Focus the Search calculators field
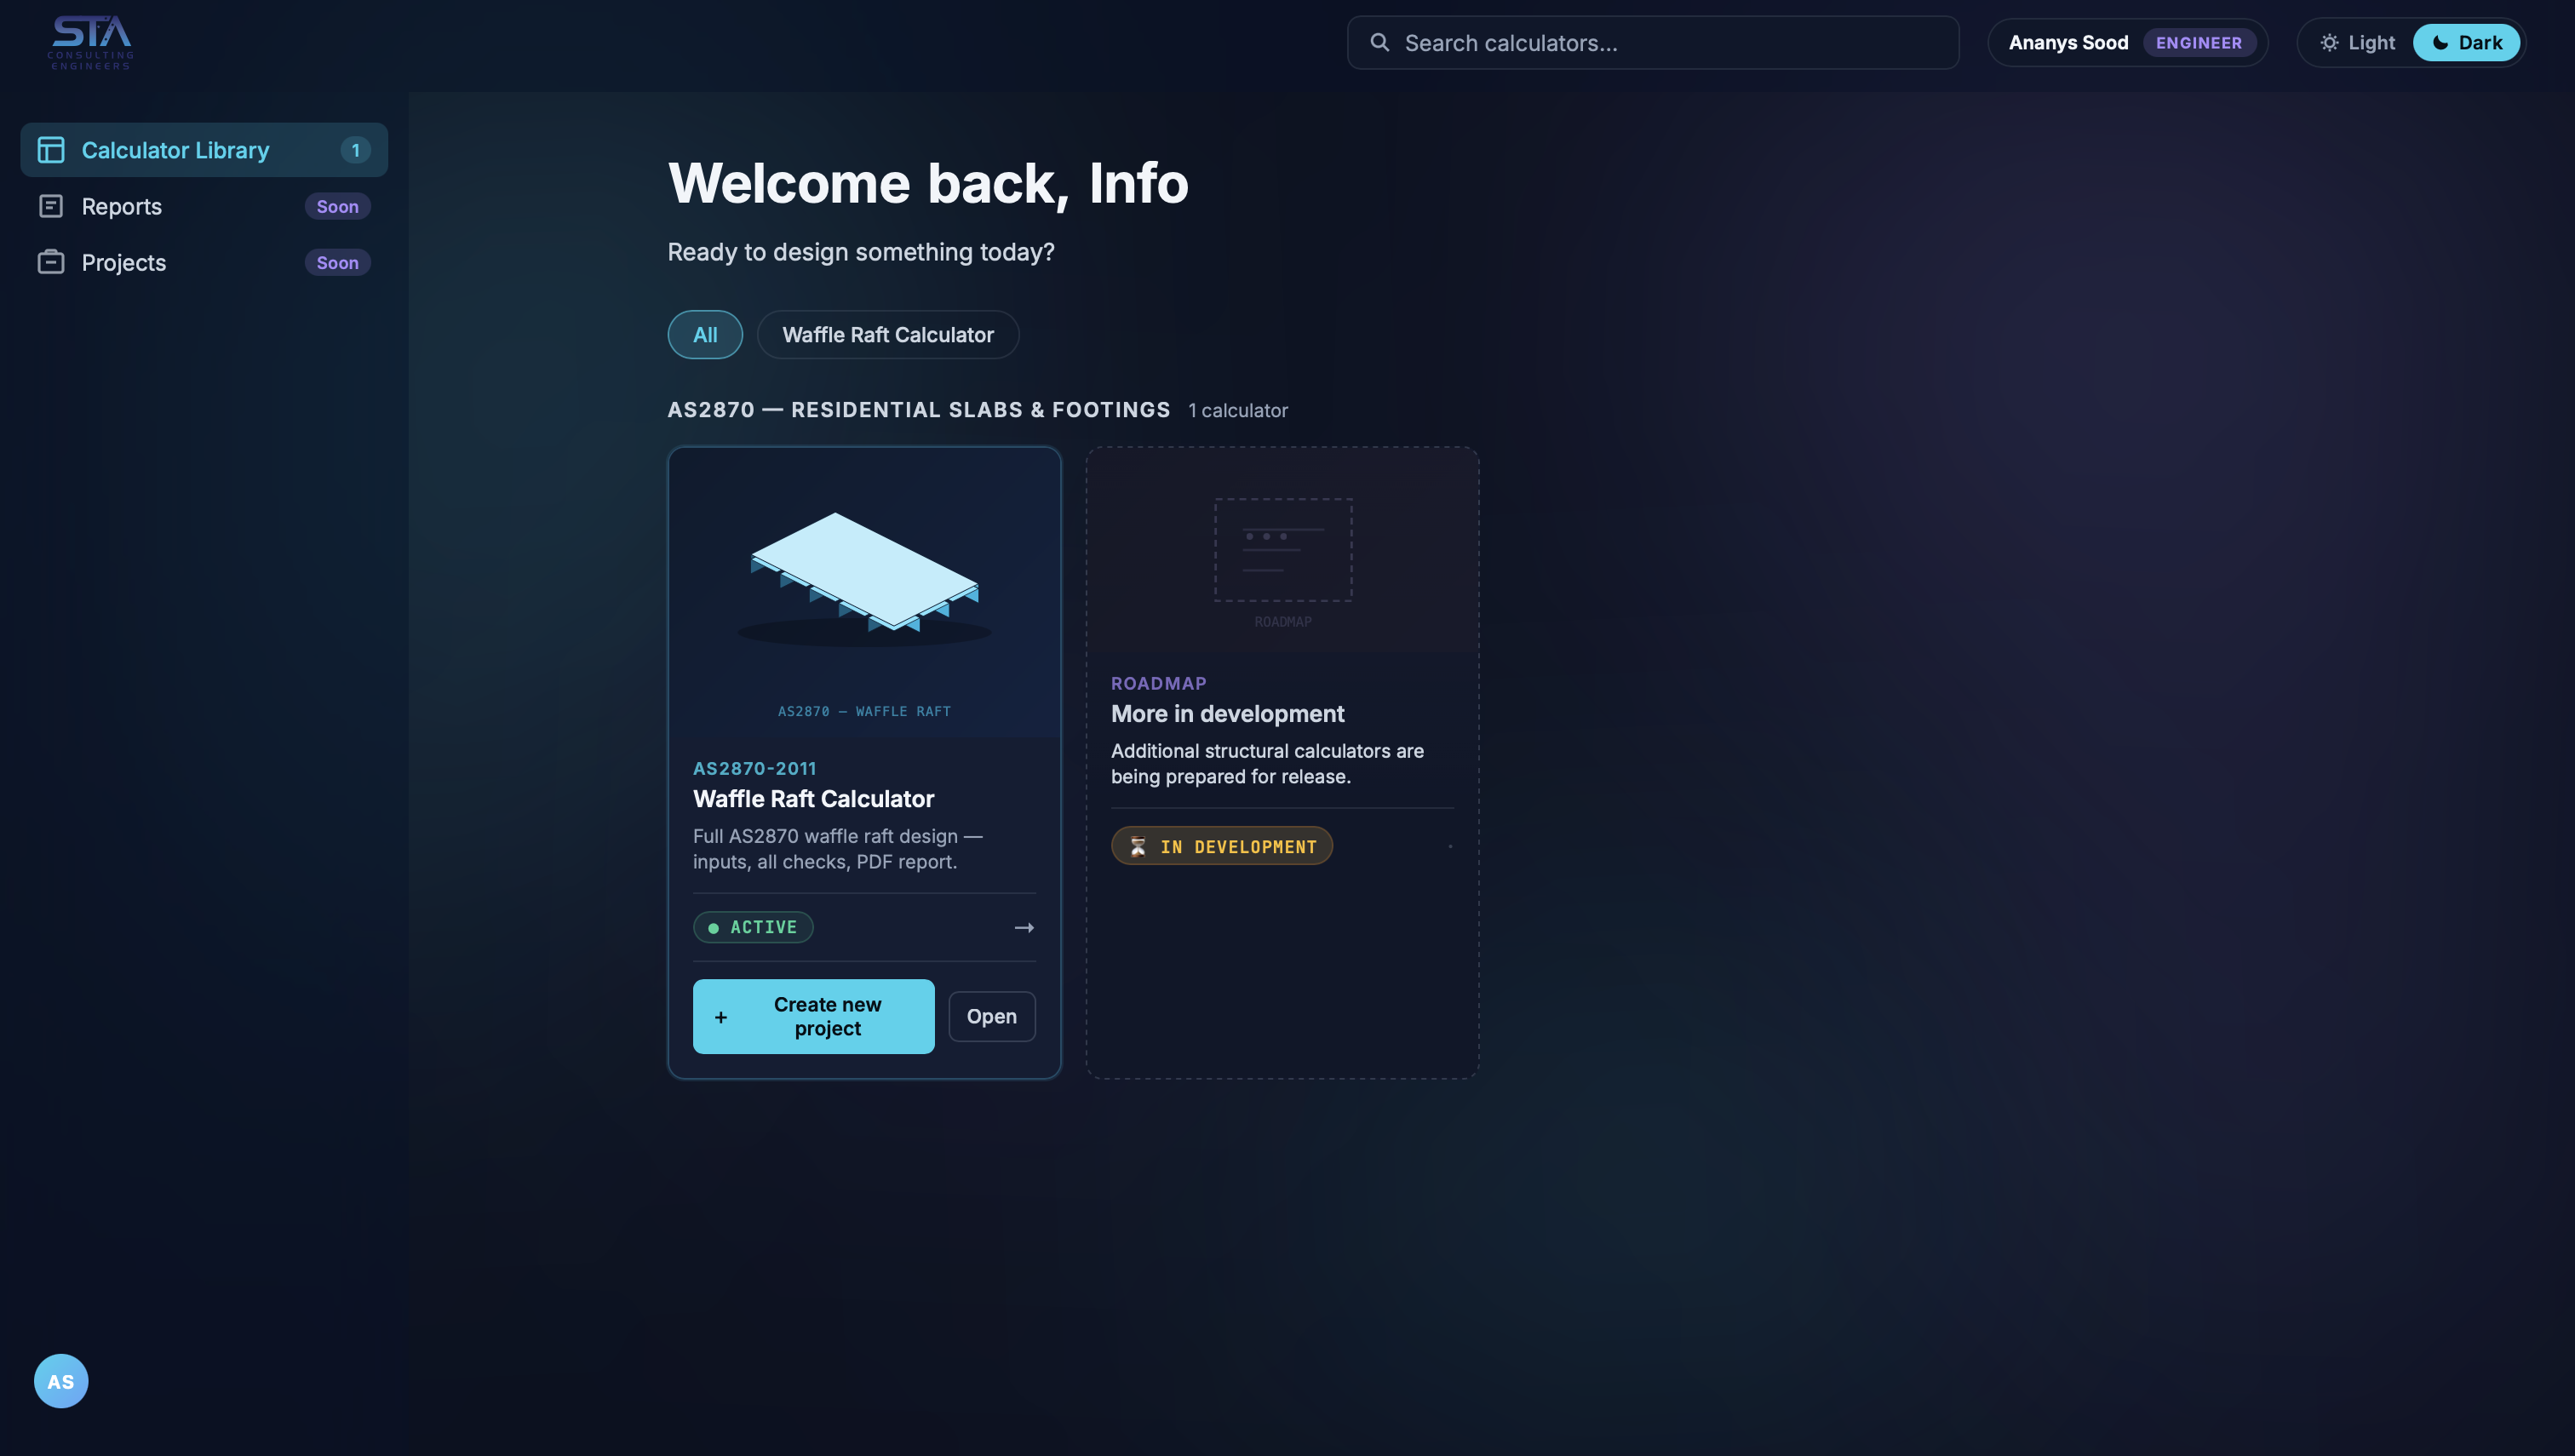The width and height of the screenshot is (2575, 1456). (1653, 42)
